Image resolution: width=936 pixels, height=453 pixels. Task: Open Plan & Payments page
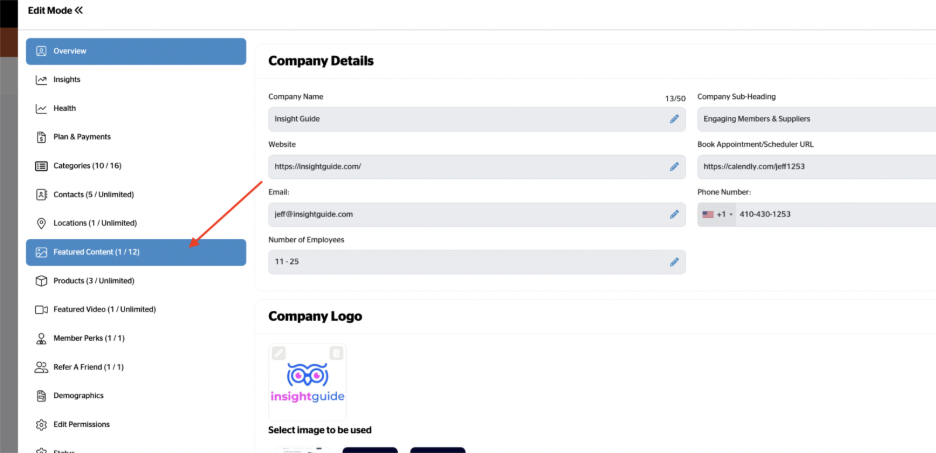[x=82, y=137]
